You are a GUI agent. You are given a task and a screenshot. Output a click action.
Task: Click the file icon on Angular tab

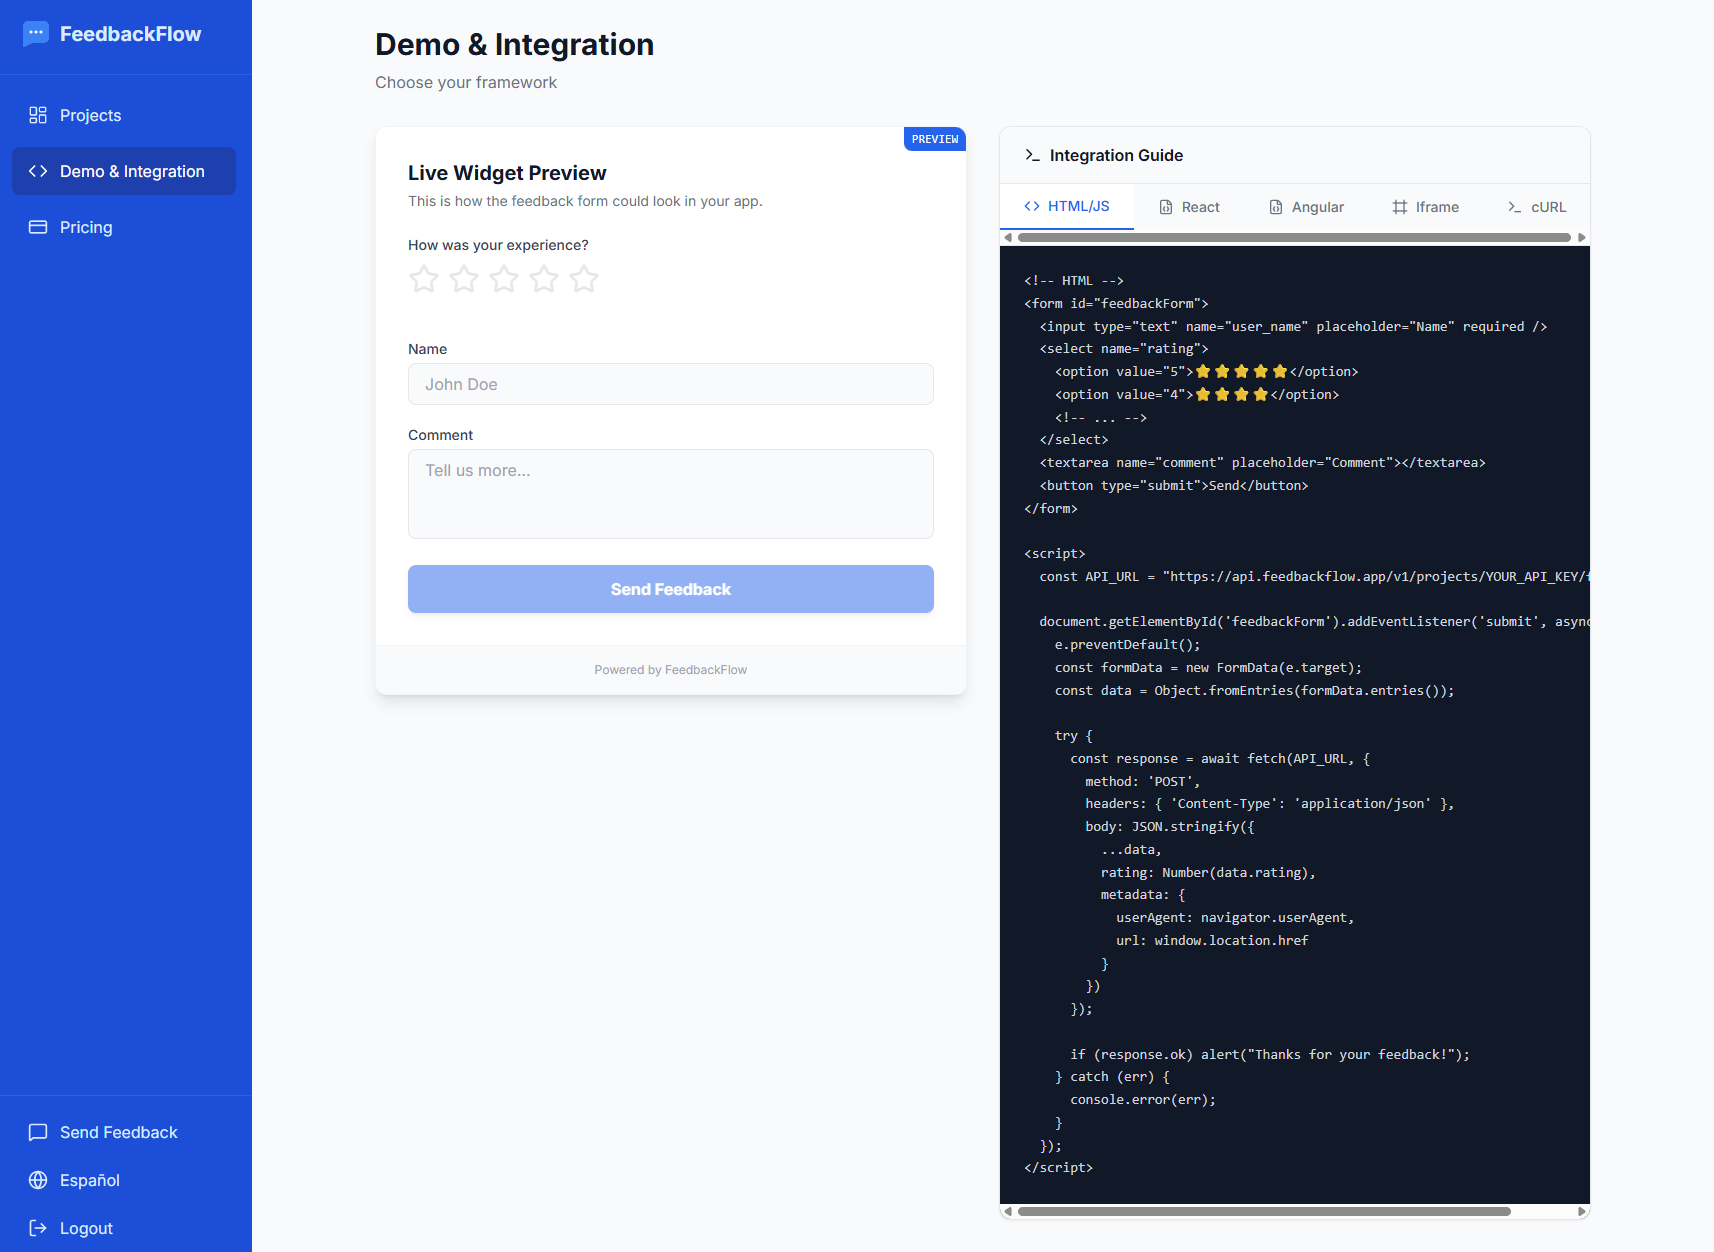[x=1276, y=207]
